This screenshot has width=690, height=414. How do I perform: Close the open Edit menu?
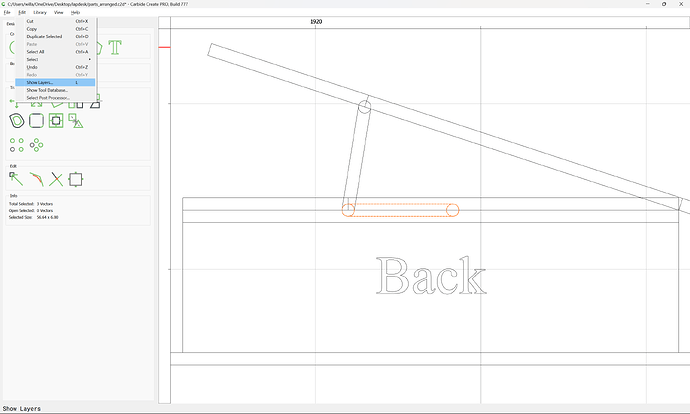[x=22, y=12]
